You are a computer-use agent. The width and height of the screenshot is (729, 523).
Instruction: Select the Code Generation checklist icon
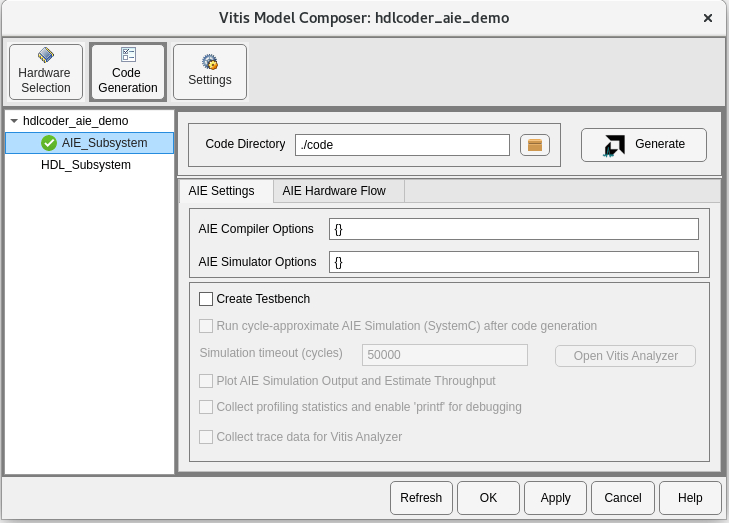tap(128, 54)
